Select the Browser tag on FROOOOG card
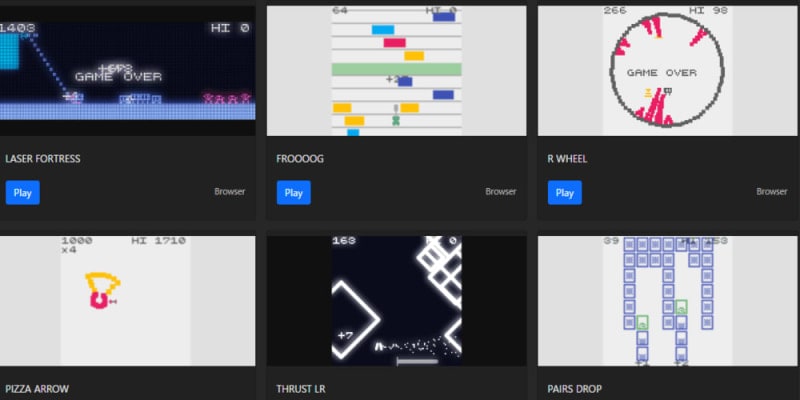800x400 pixels. click(x=500, y=192)
